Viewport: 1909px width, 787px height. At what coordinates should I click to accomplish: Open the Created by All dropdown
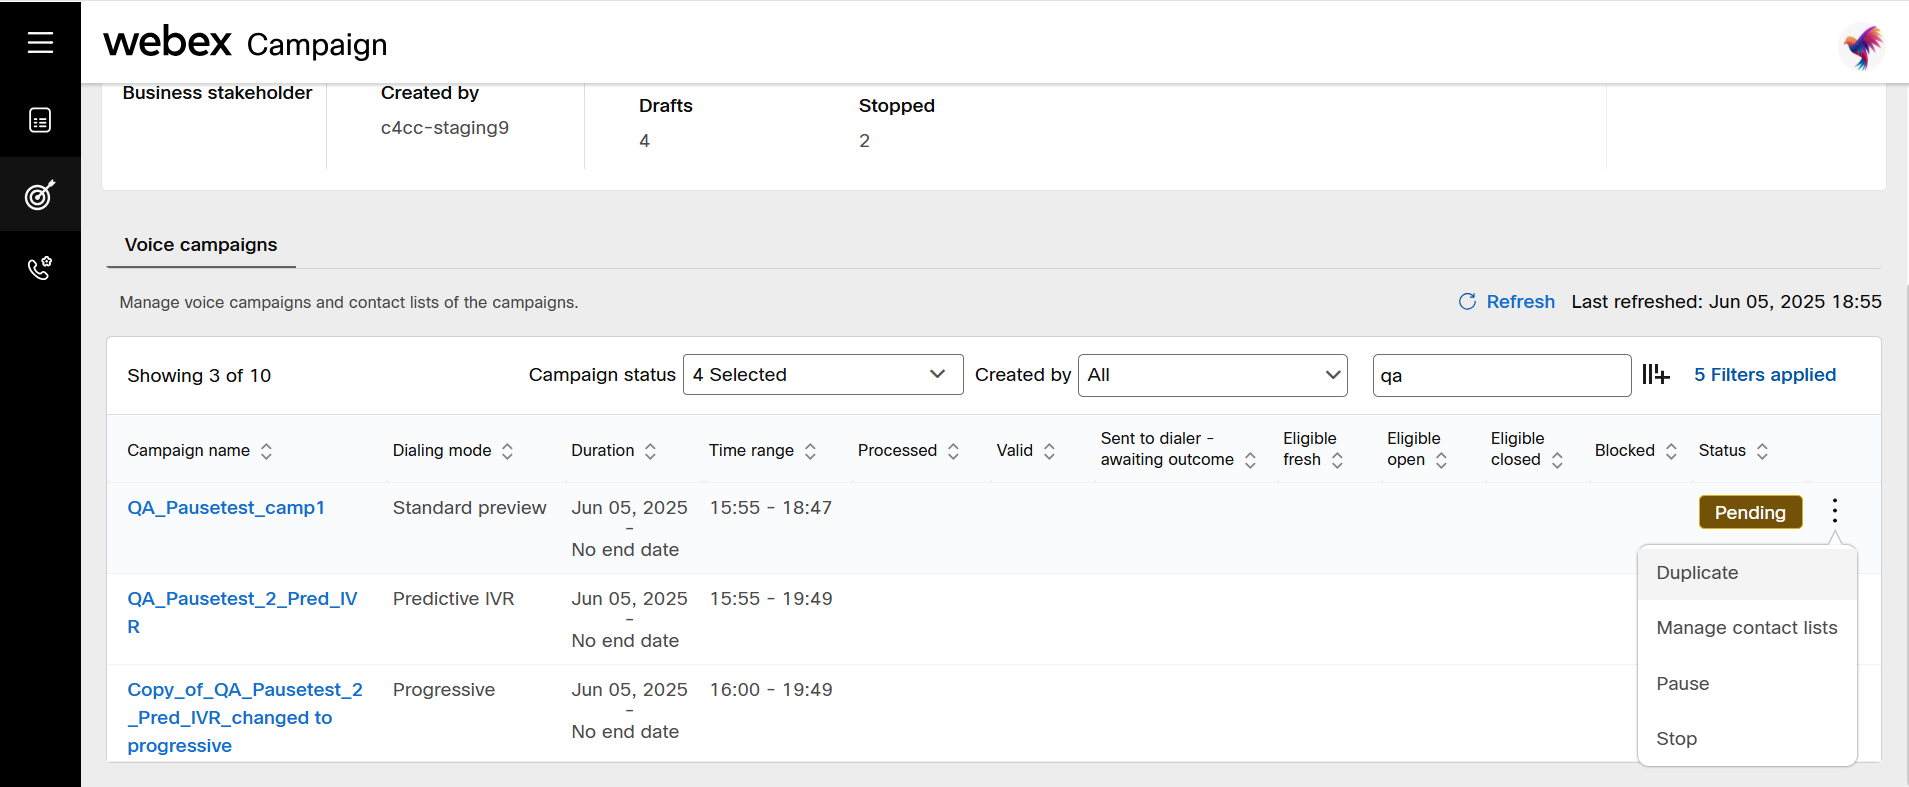click(1213, 375)
